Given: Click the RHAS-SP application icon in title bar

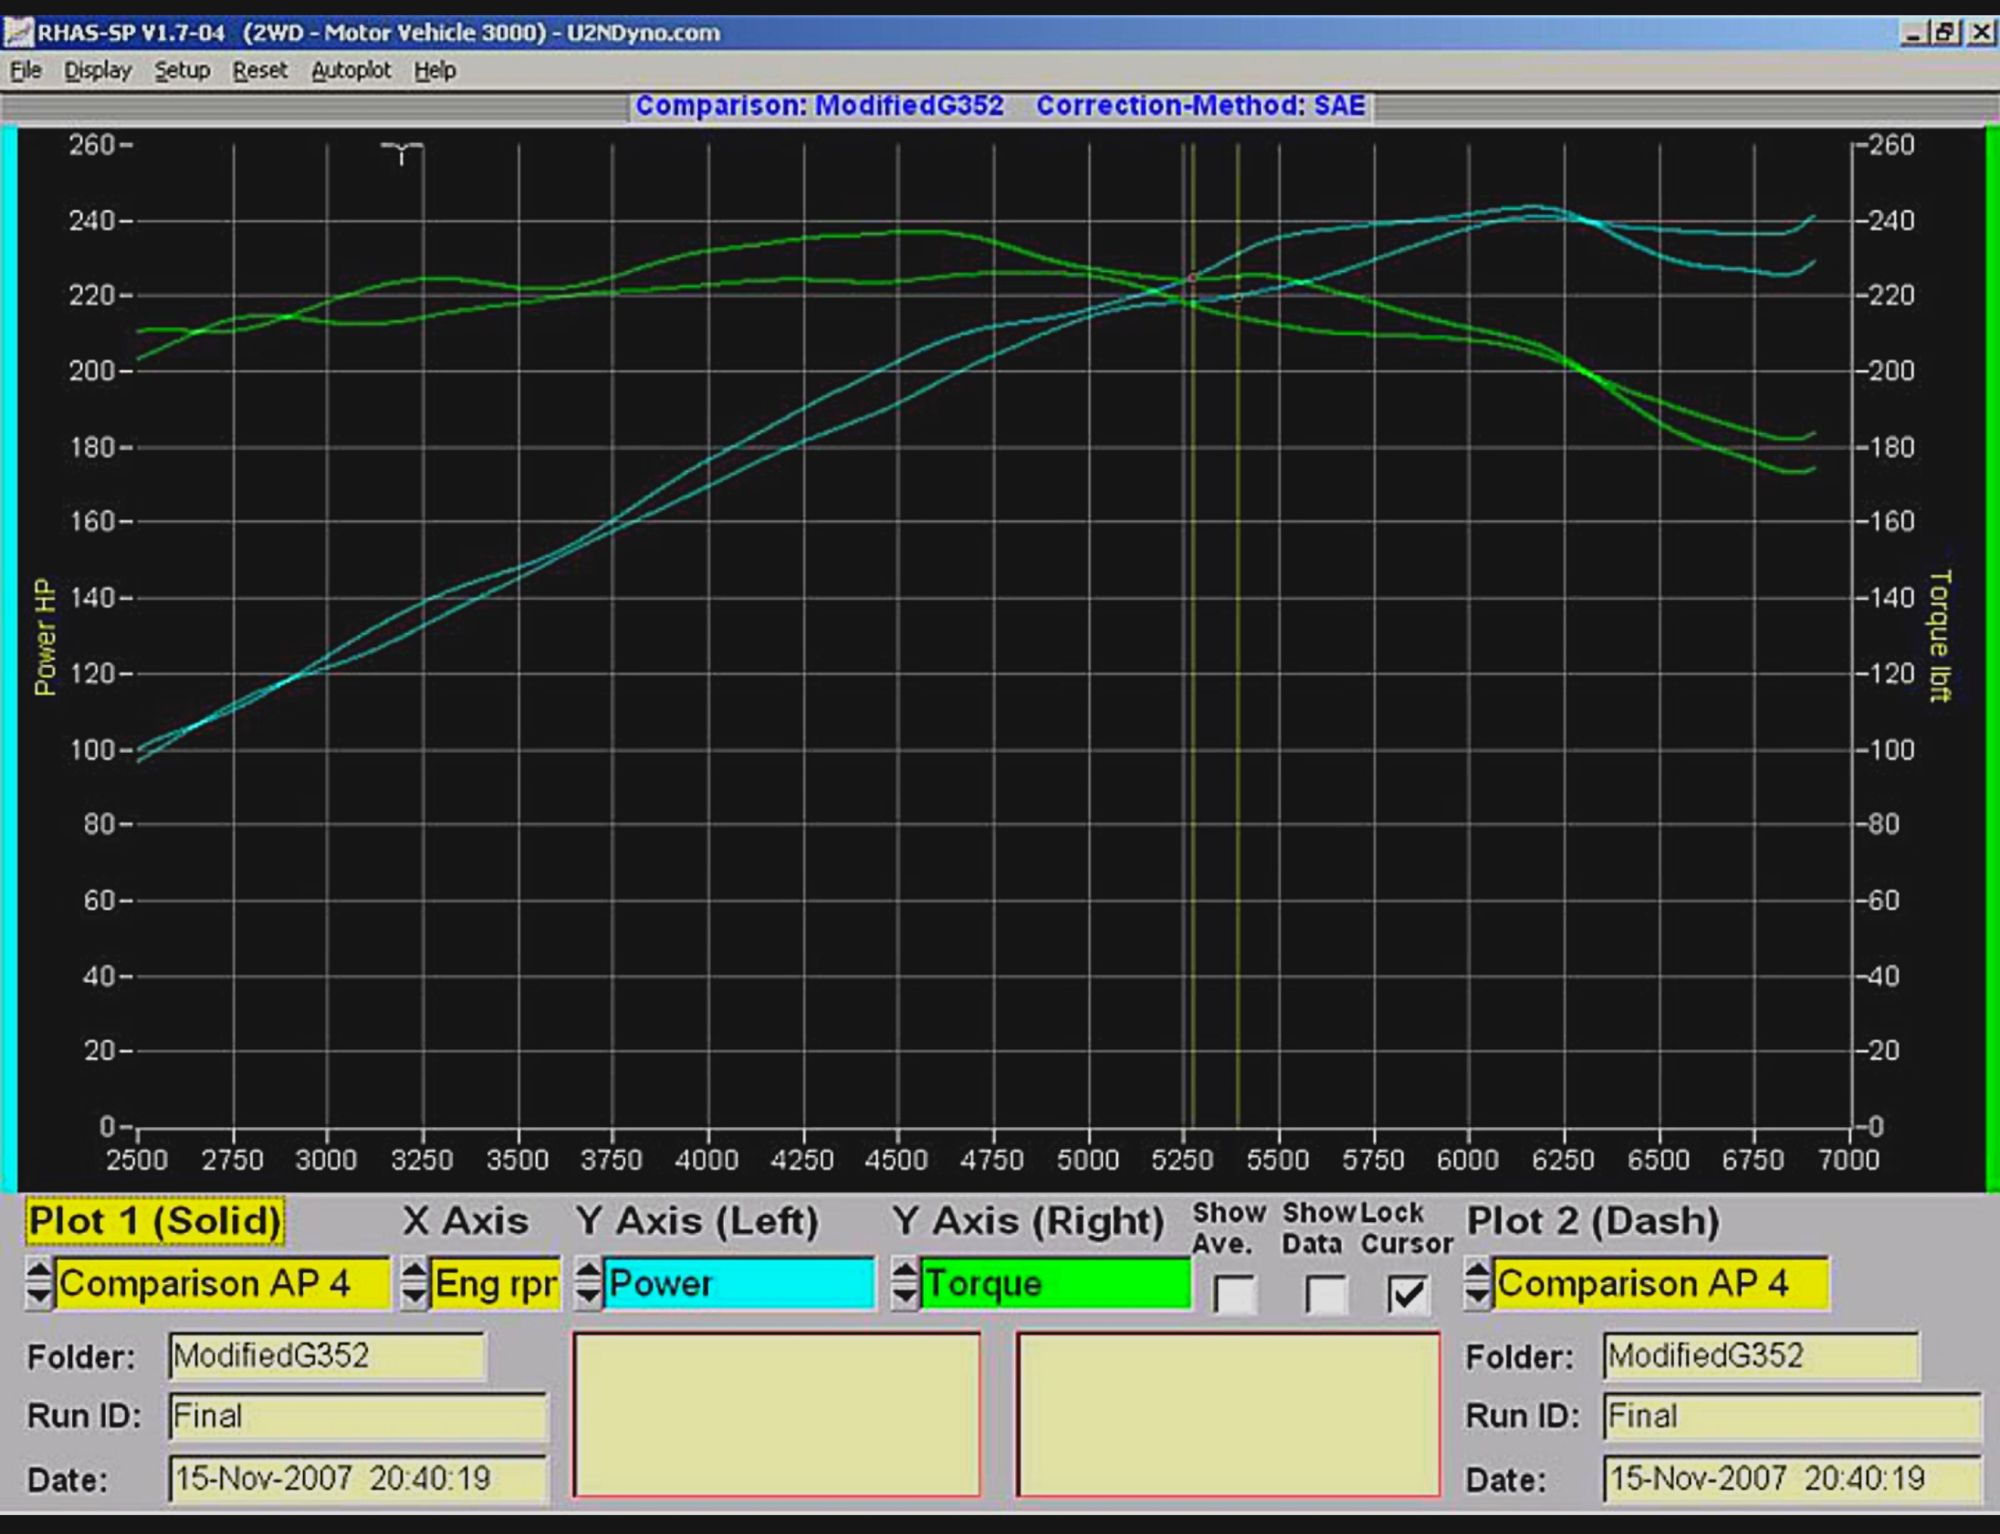Looking at the screenshot, I should point(16,32).
